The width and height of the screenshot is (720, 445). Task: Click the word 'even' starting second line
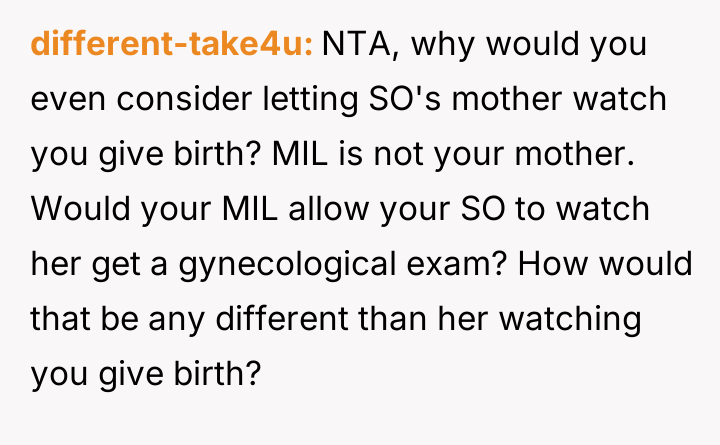(65, 100)
